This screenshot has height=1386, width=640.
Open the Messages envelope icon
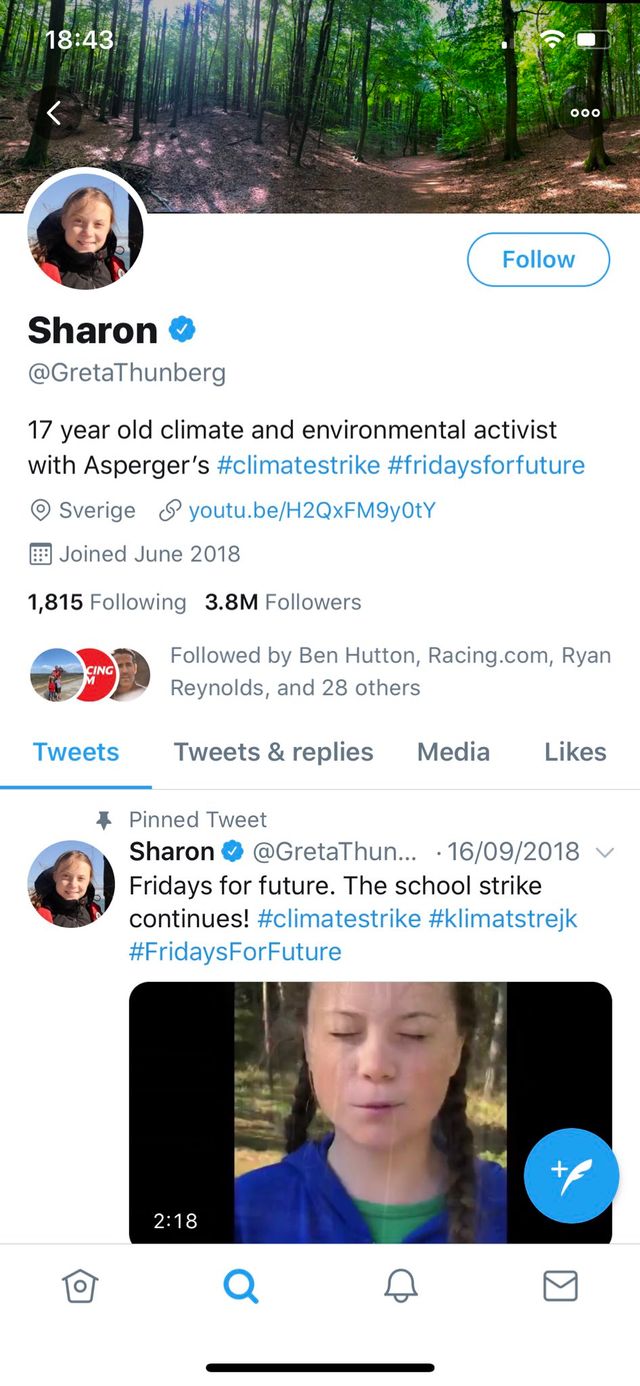(x=560, y=1286)
